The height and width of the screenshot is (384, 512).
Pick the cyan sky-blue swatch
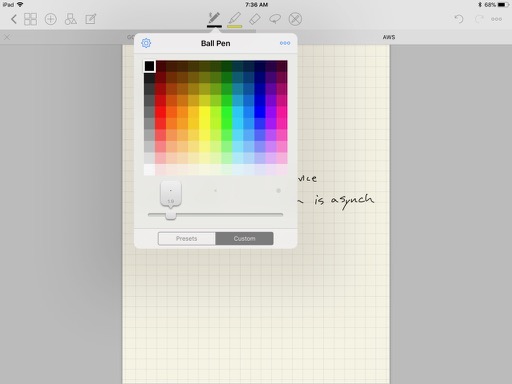[238, 112]
